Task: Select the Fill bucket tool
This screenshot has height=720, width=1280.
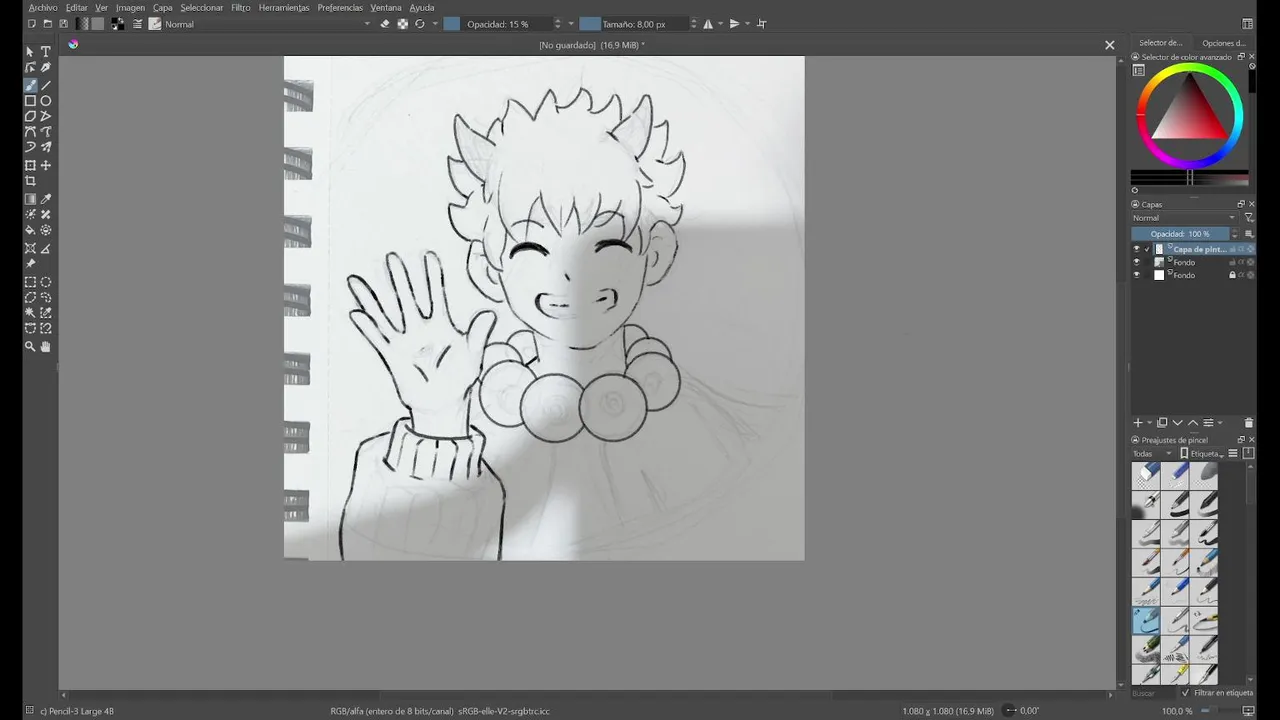Action: 30,230
